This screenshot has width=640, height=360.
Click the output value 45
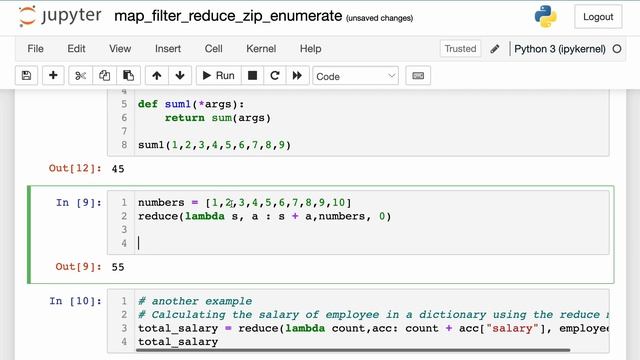118,169
